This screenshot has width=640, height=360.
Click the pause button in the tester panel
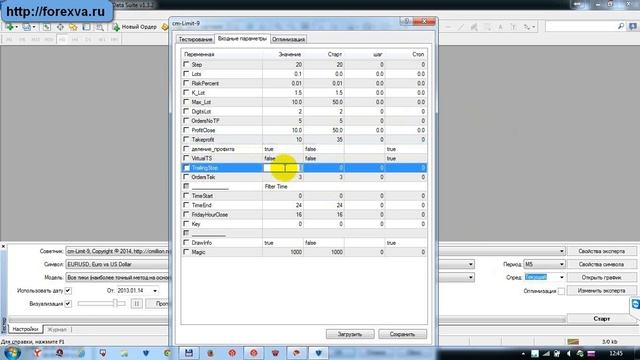(x=136, y=304)
